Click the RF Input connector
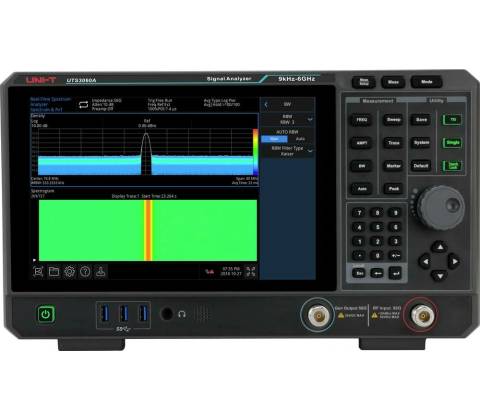Viewport: 480px width, 420px height. (x=422, y=315)
